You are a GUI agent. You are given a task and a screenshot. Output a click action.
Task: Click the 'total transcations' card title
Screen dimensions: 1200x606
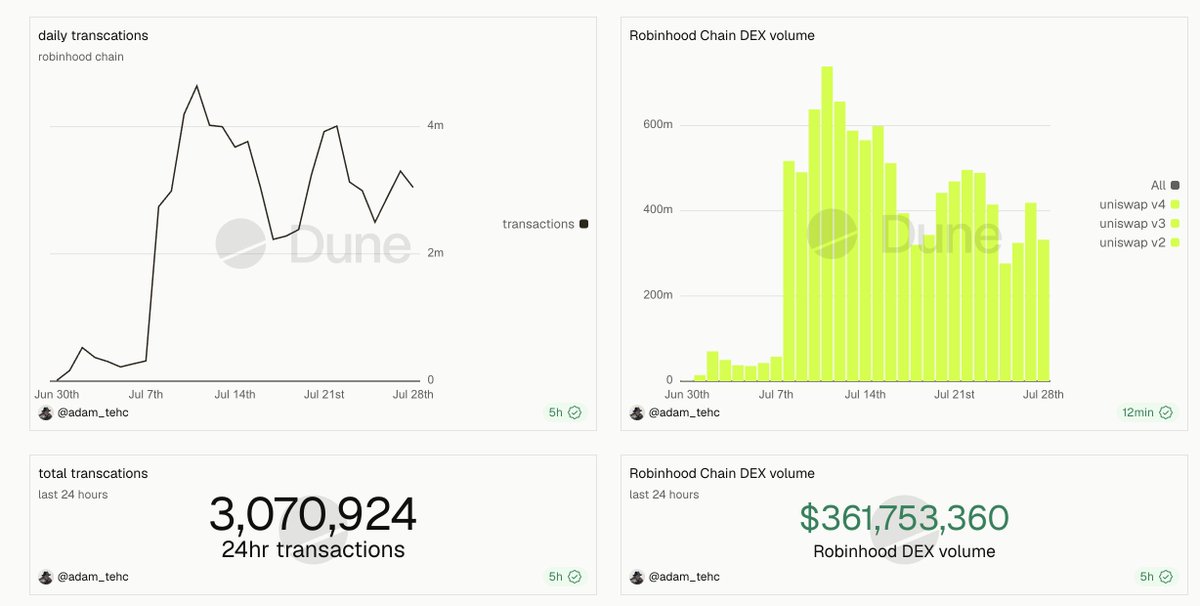(x=93, y=473)
